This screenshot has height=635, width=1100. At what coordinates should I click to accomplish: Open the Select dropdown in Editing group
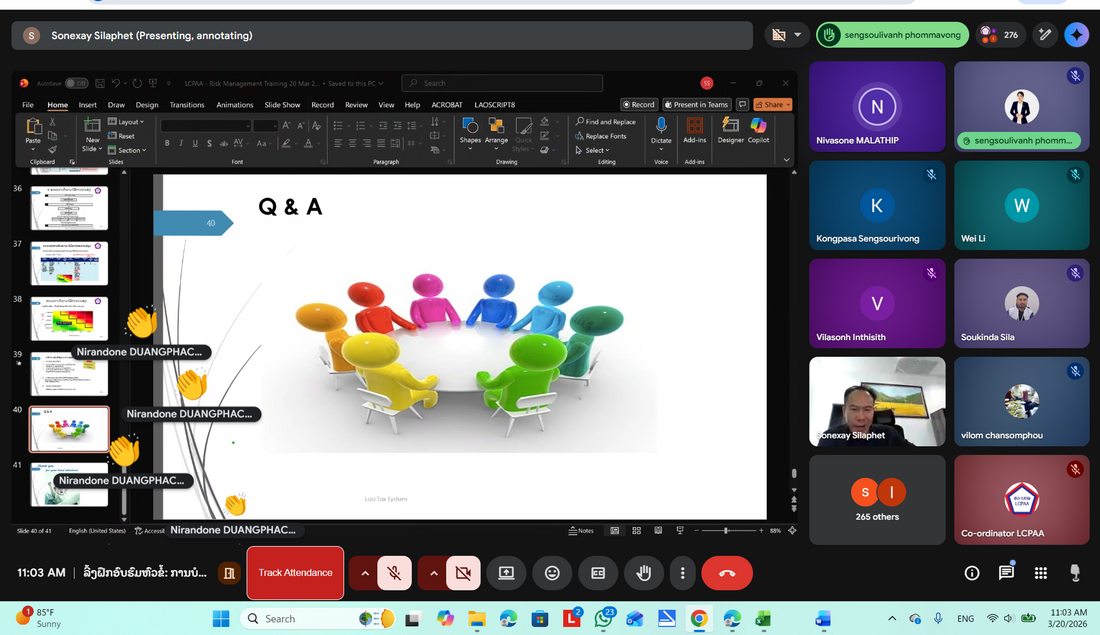click(593, 150)
